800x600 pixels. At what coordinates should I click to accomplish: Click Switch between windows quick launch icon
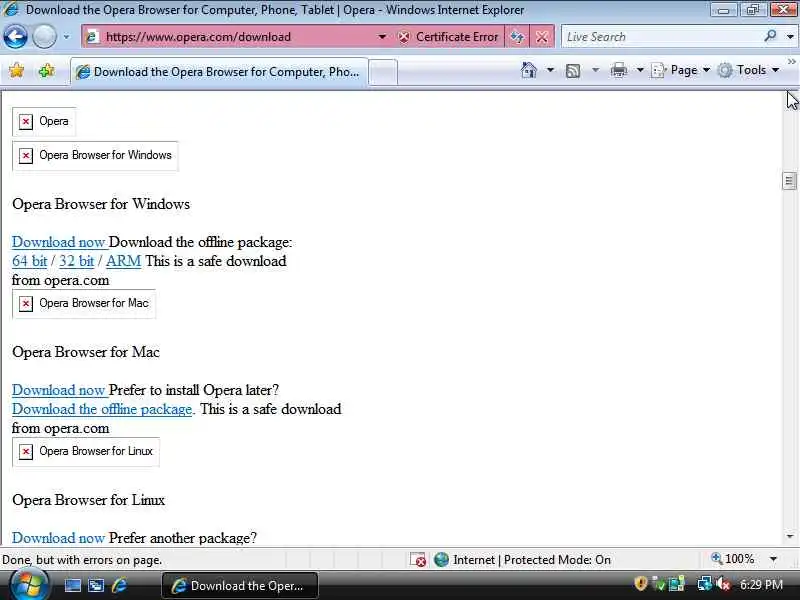click(x=96, y=585)
